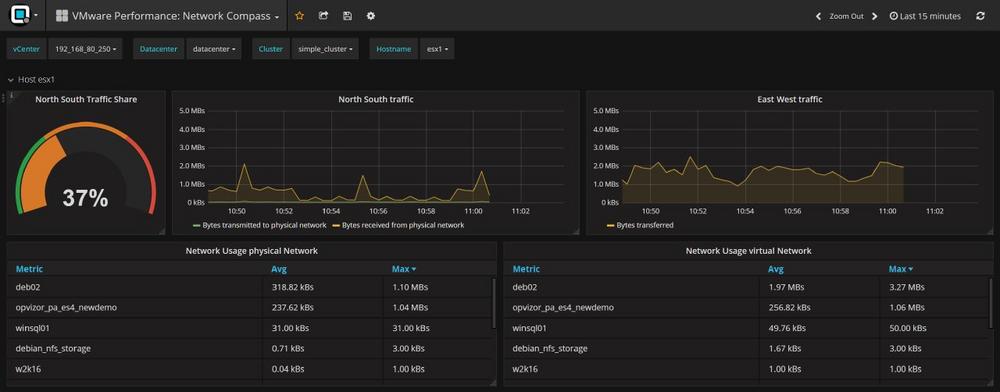Viewport: 1000px width, 392px height.
Task: Click the 318.82 kBs average value
Action: 292,287
